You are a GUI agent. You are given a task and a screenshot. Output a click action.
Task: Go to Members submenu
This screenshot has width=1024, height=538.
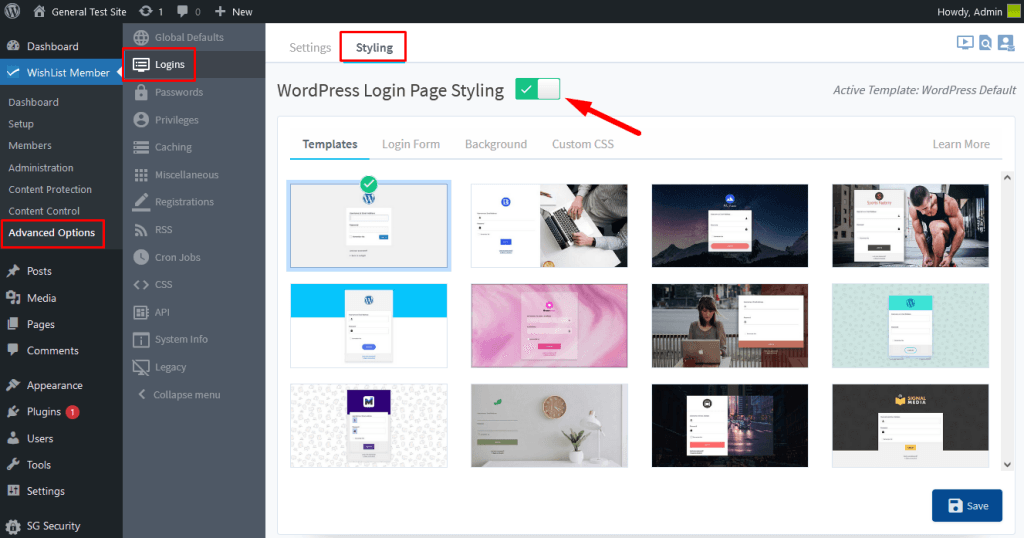coord(29,145)
